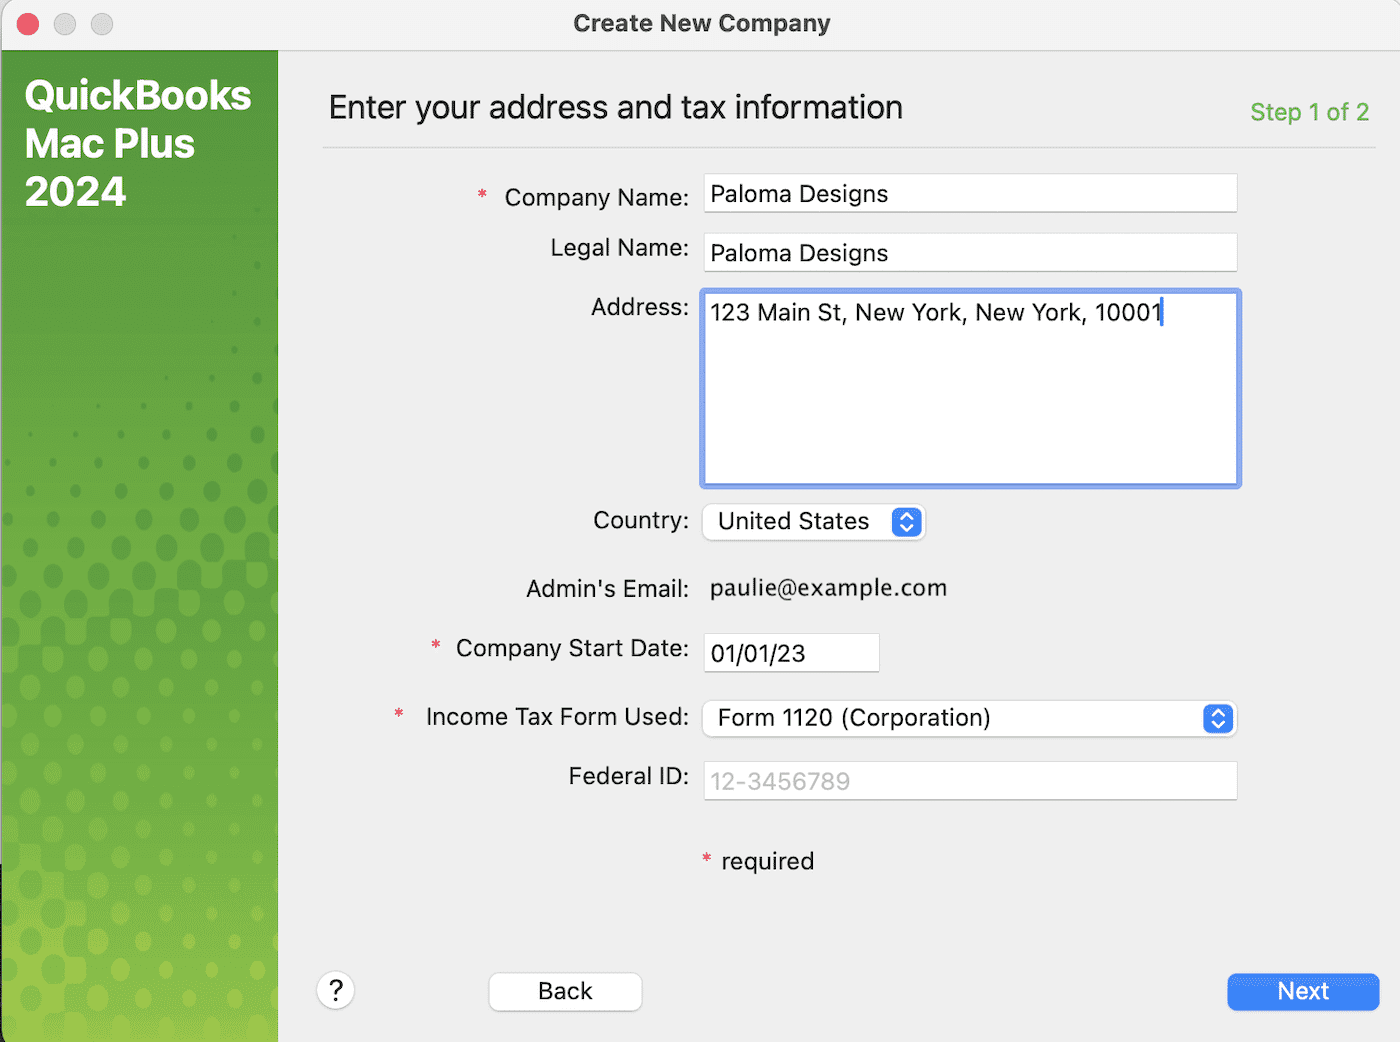Screen dimensions: 1400x1042
Task: Click the red close window button
Action: tap(28, 24)
